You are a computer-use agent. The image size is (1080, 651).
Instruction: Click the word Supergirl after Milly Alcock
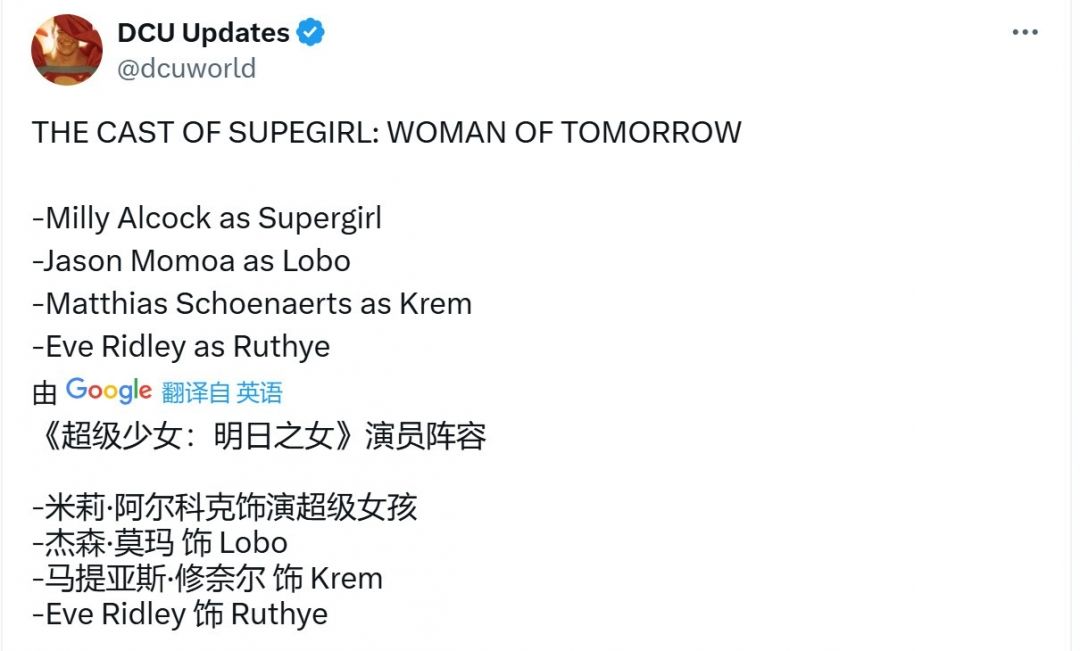tap(320, 218)
